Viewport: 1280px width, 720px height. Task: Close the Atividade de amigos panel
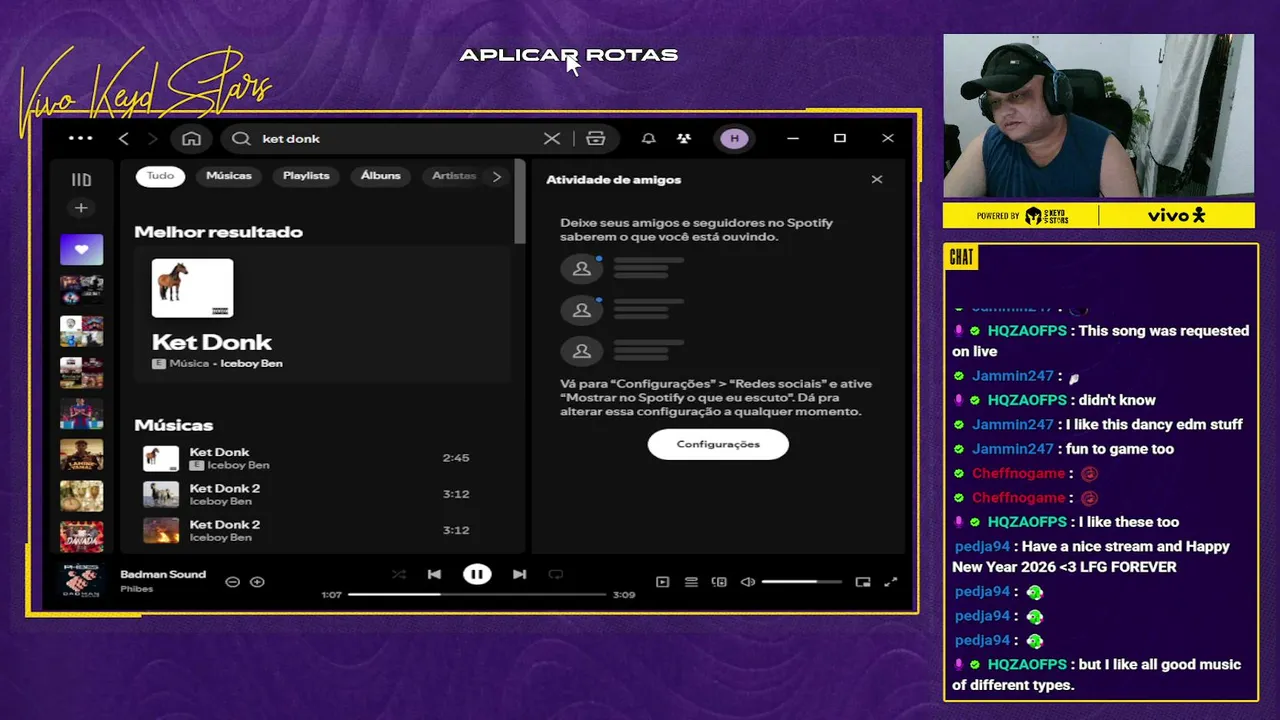(x=877, y=179)
